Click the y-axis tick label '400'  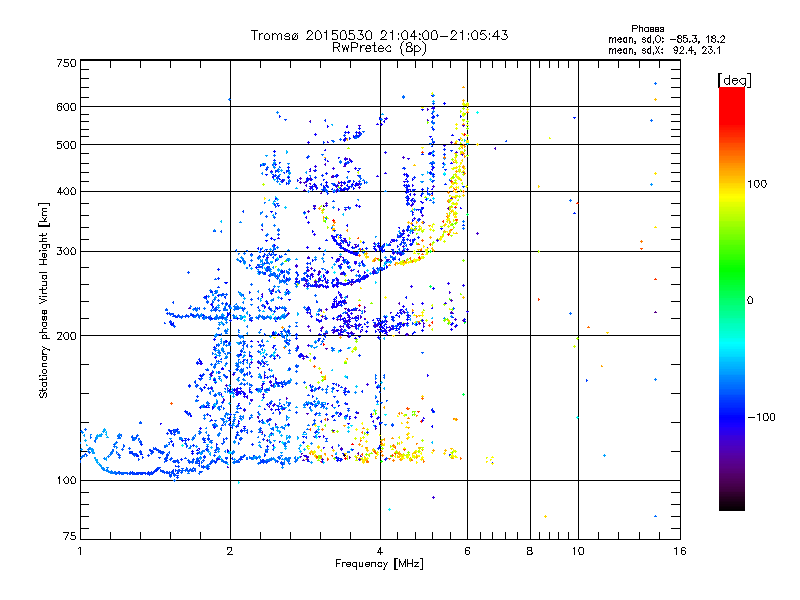pos(66,192)
